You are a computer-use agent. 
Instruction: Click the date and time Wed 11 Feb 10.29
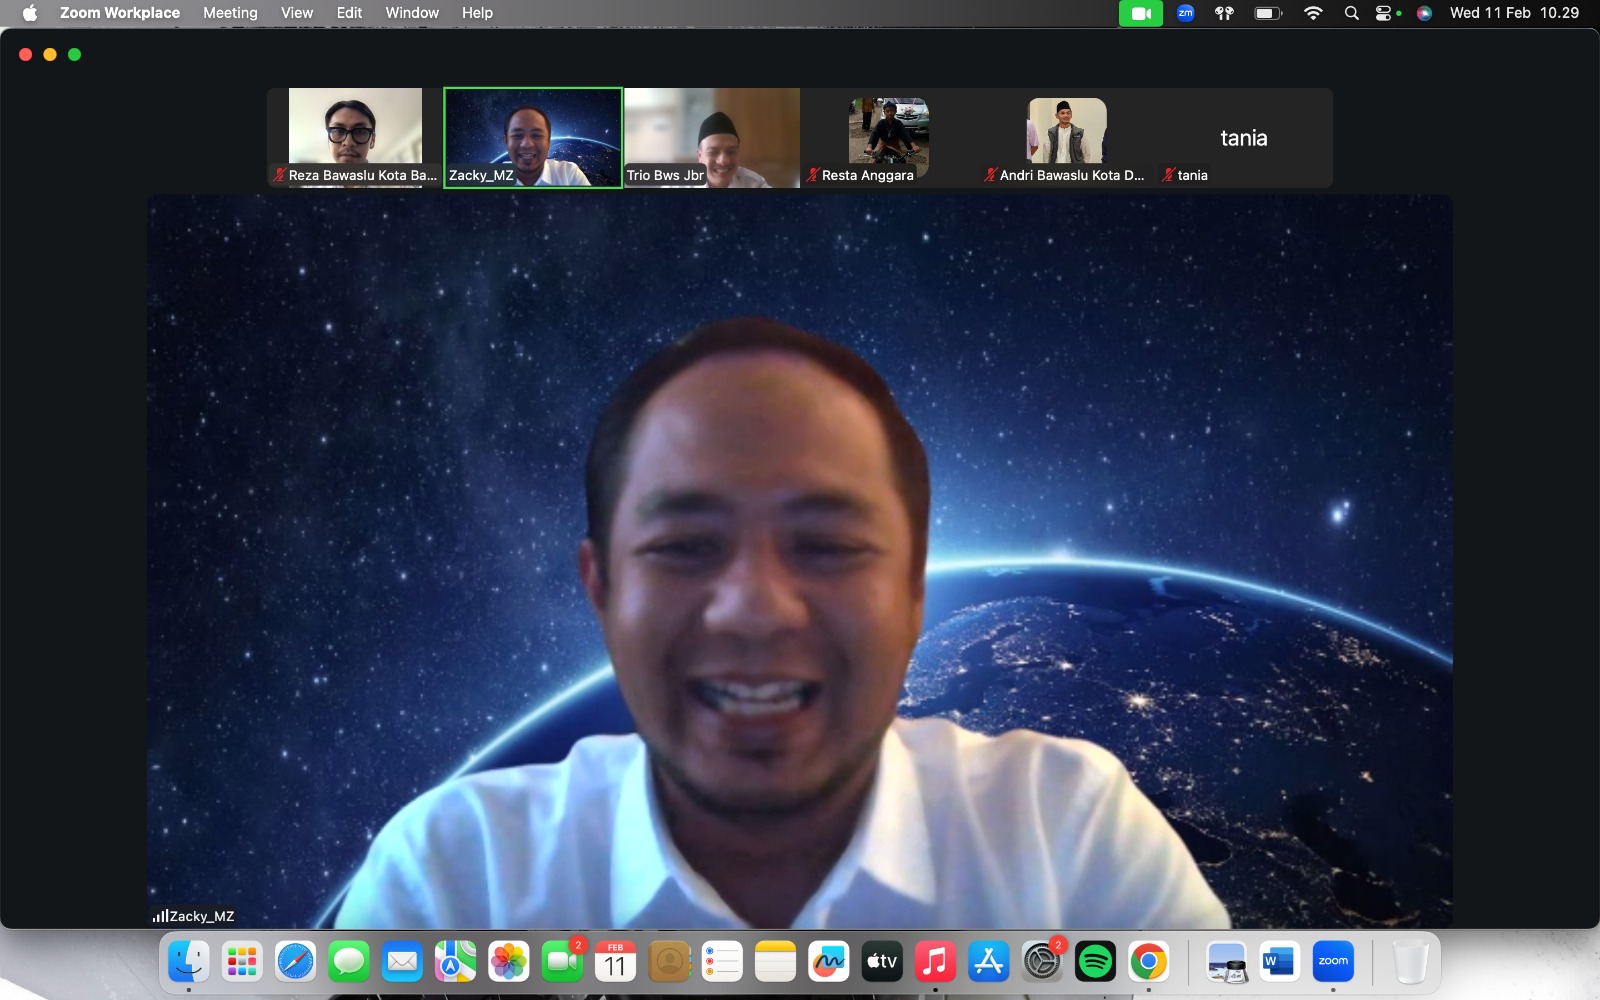pyautogui.click(x=1514, y=13)
